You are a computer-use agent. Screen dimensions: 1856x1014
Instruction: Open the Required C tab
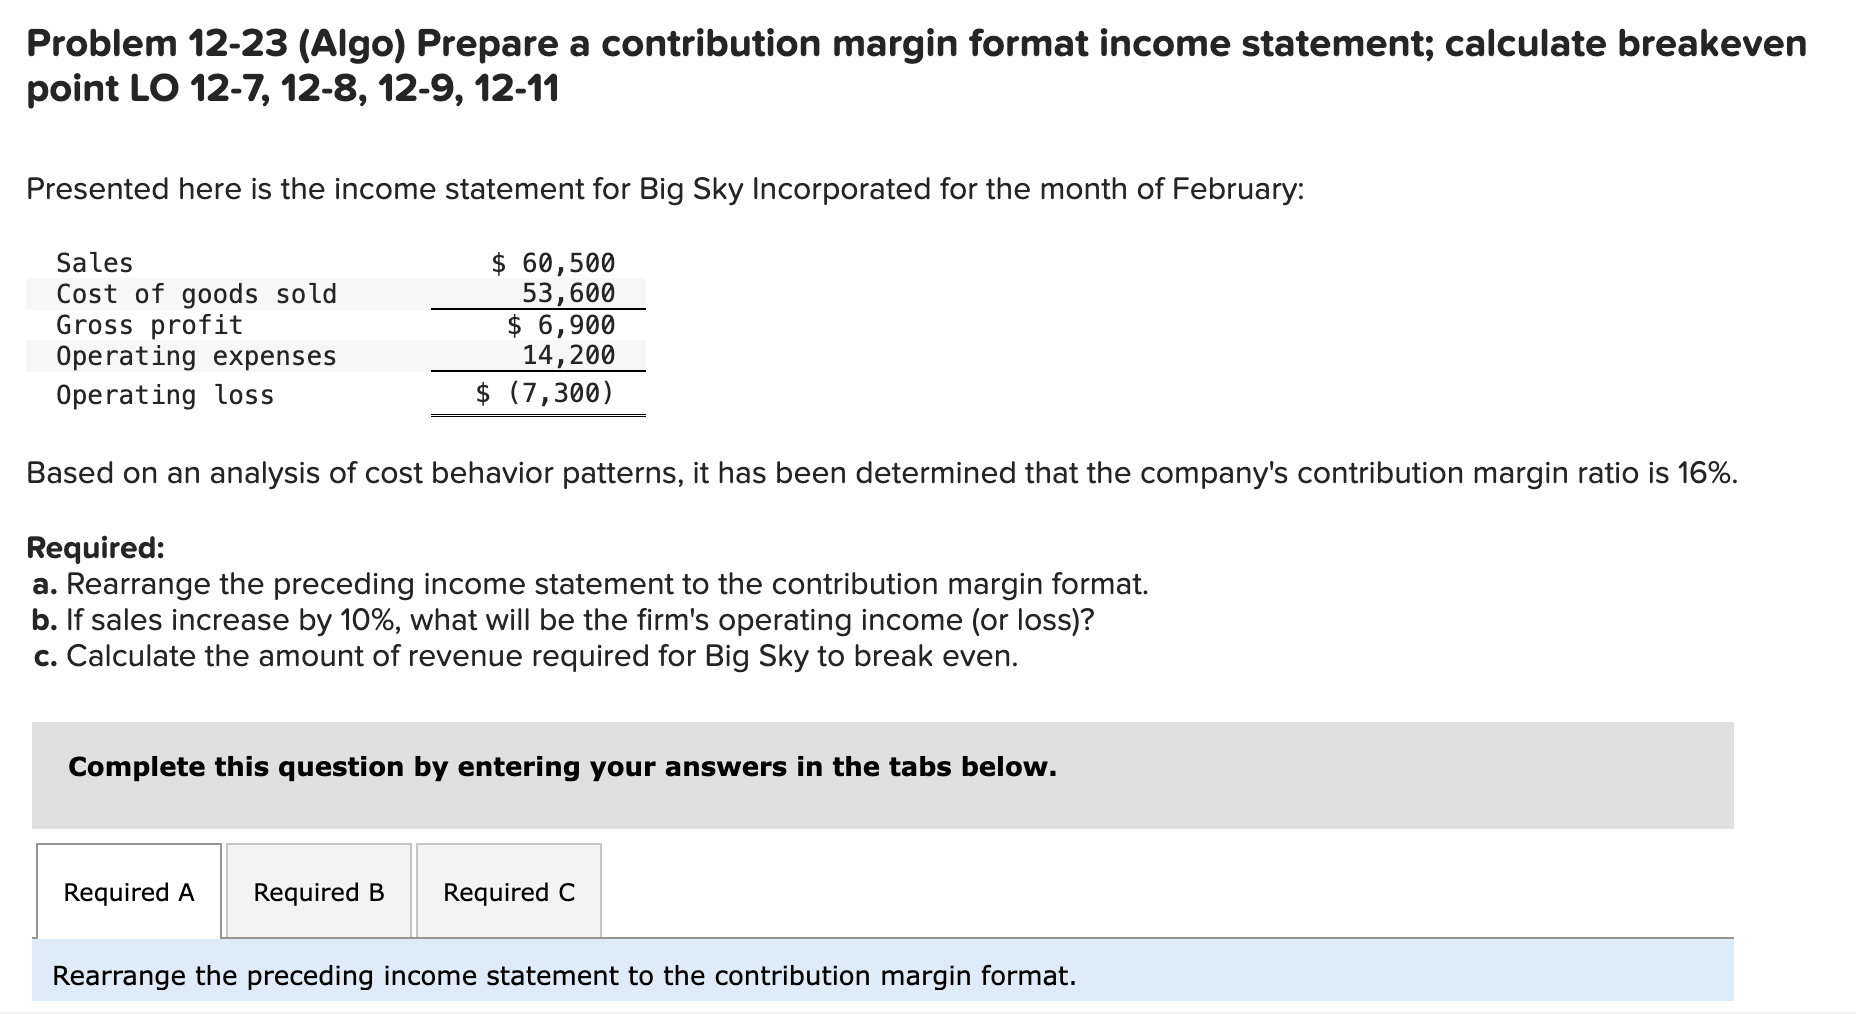click(508, 892)
